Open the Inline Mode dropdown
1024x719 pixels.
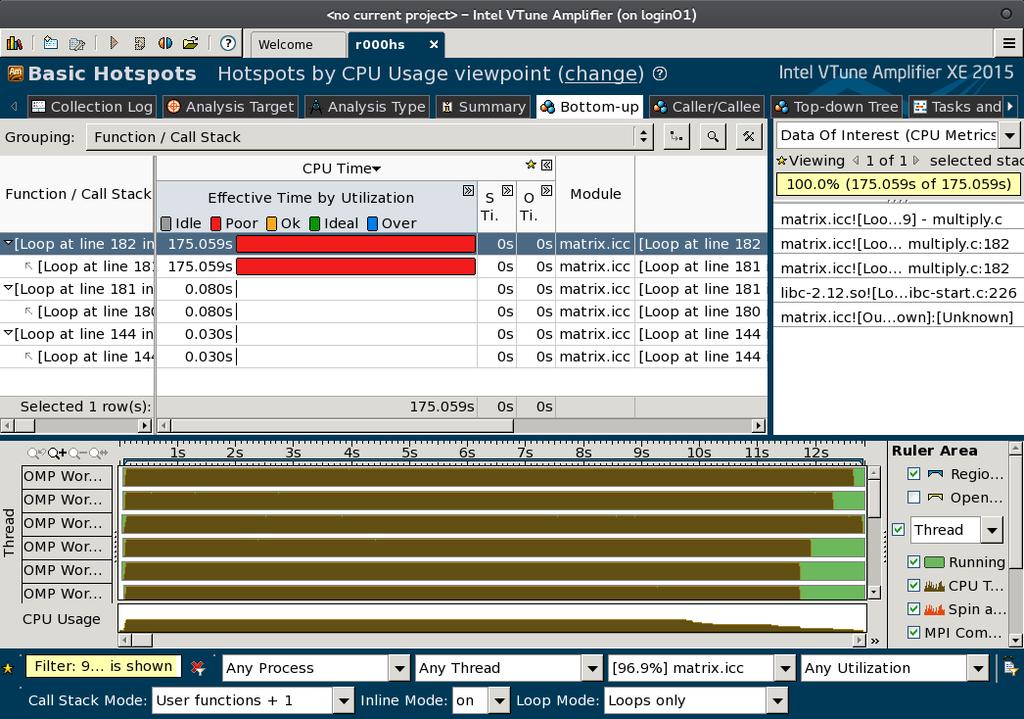pos(499,701)
